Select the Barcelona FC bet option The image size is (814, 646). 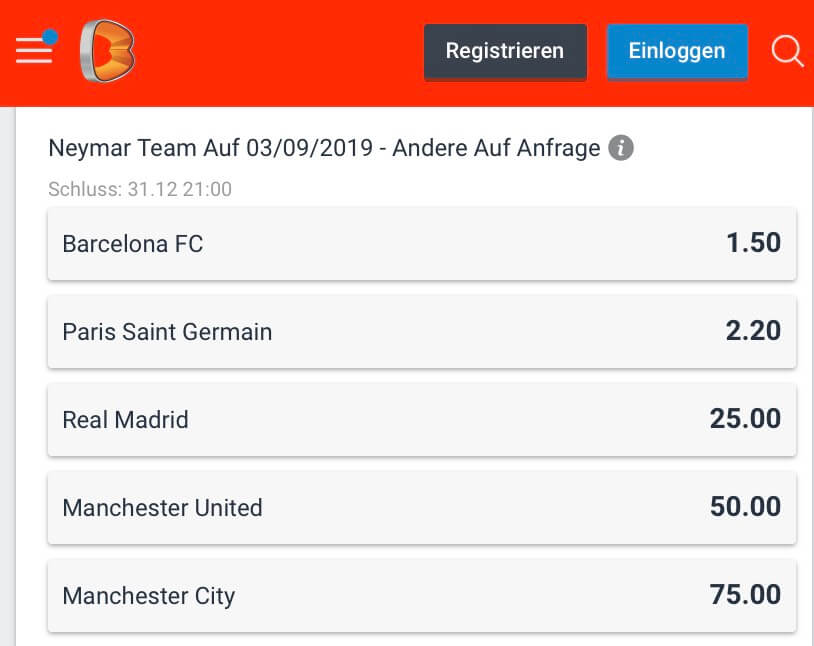click(422, 244)
